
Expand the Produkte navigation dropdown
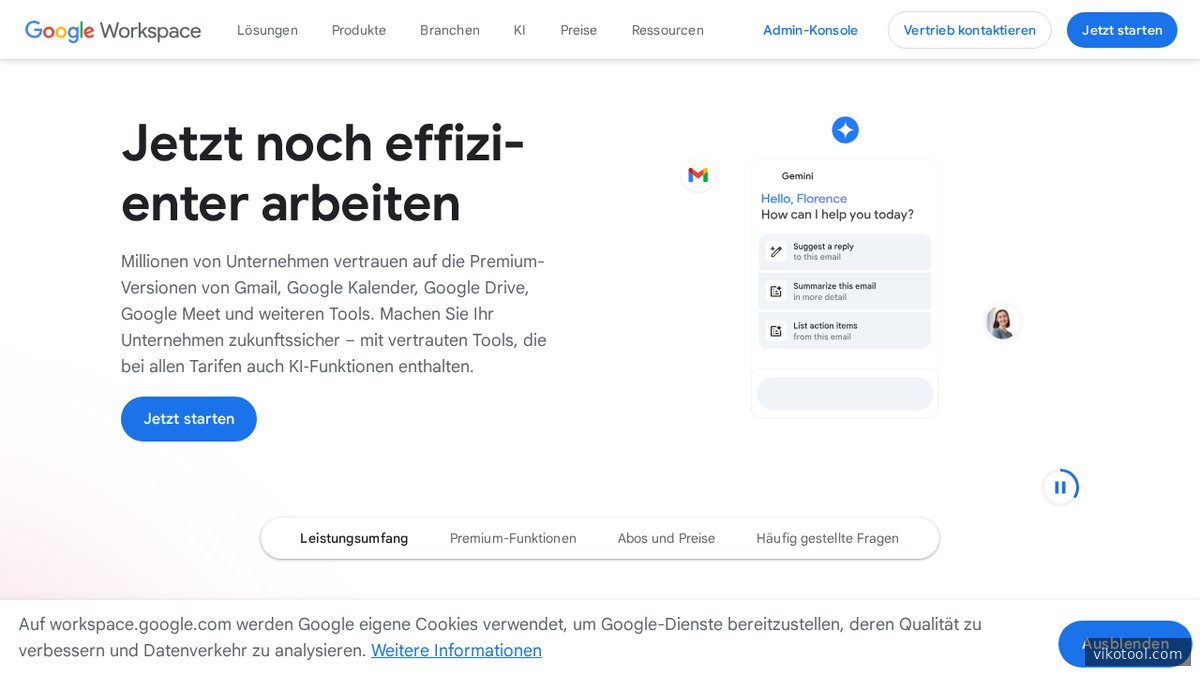[x=358, y=30]
